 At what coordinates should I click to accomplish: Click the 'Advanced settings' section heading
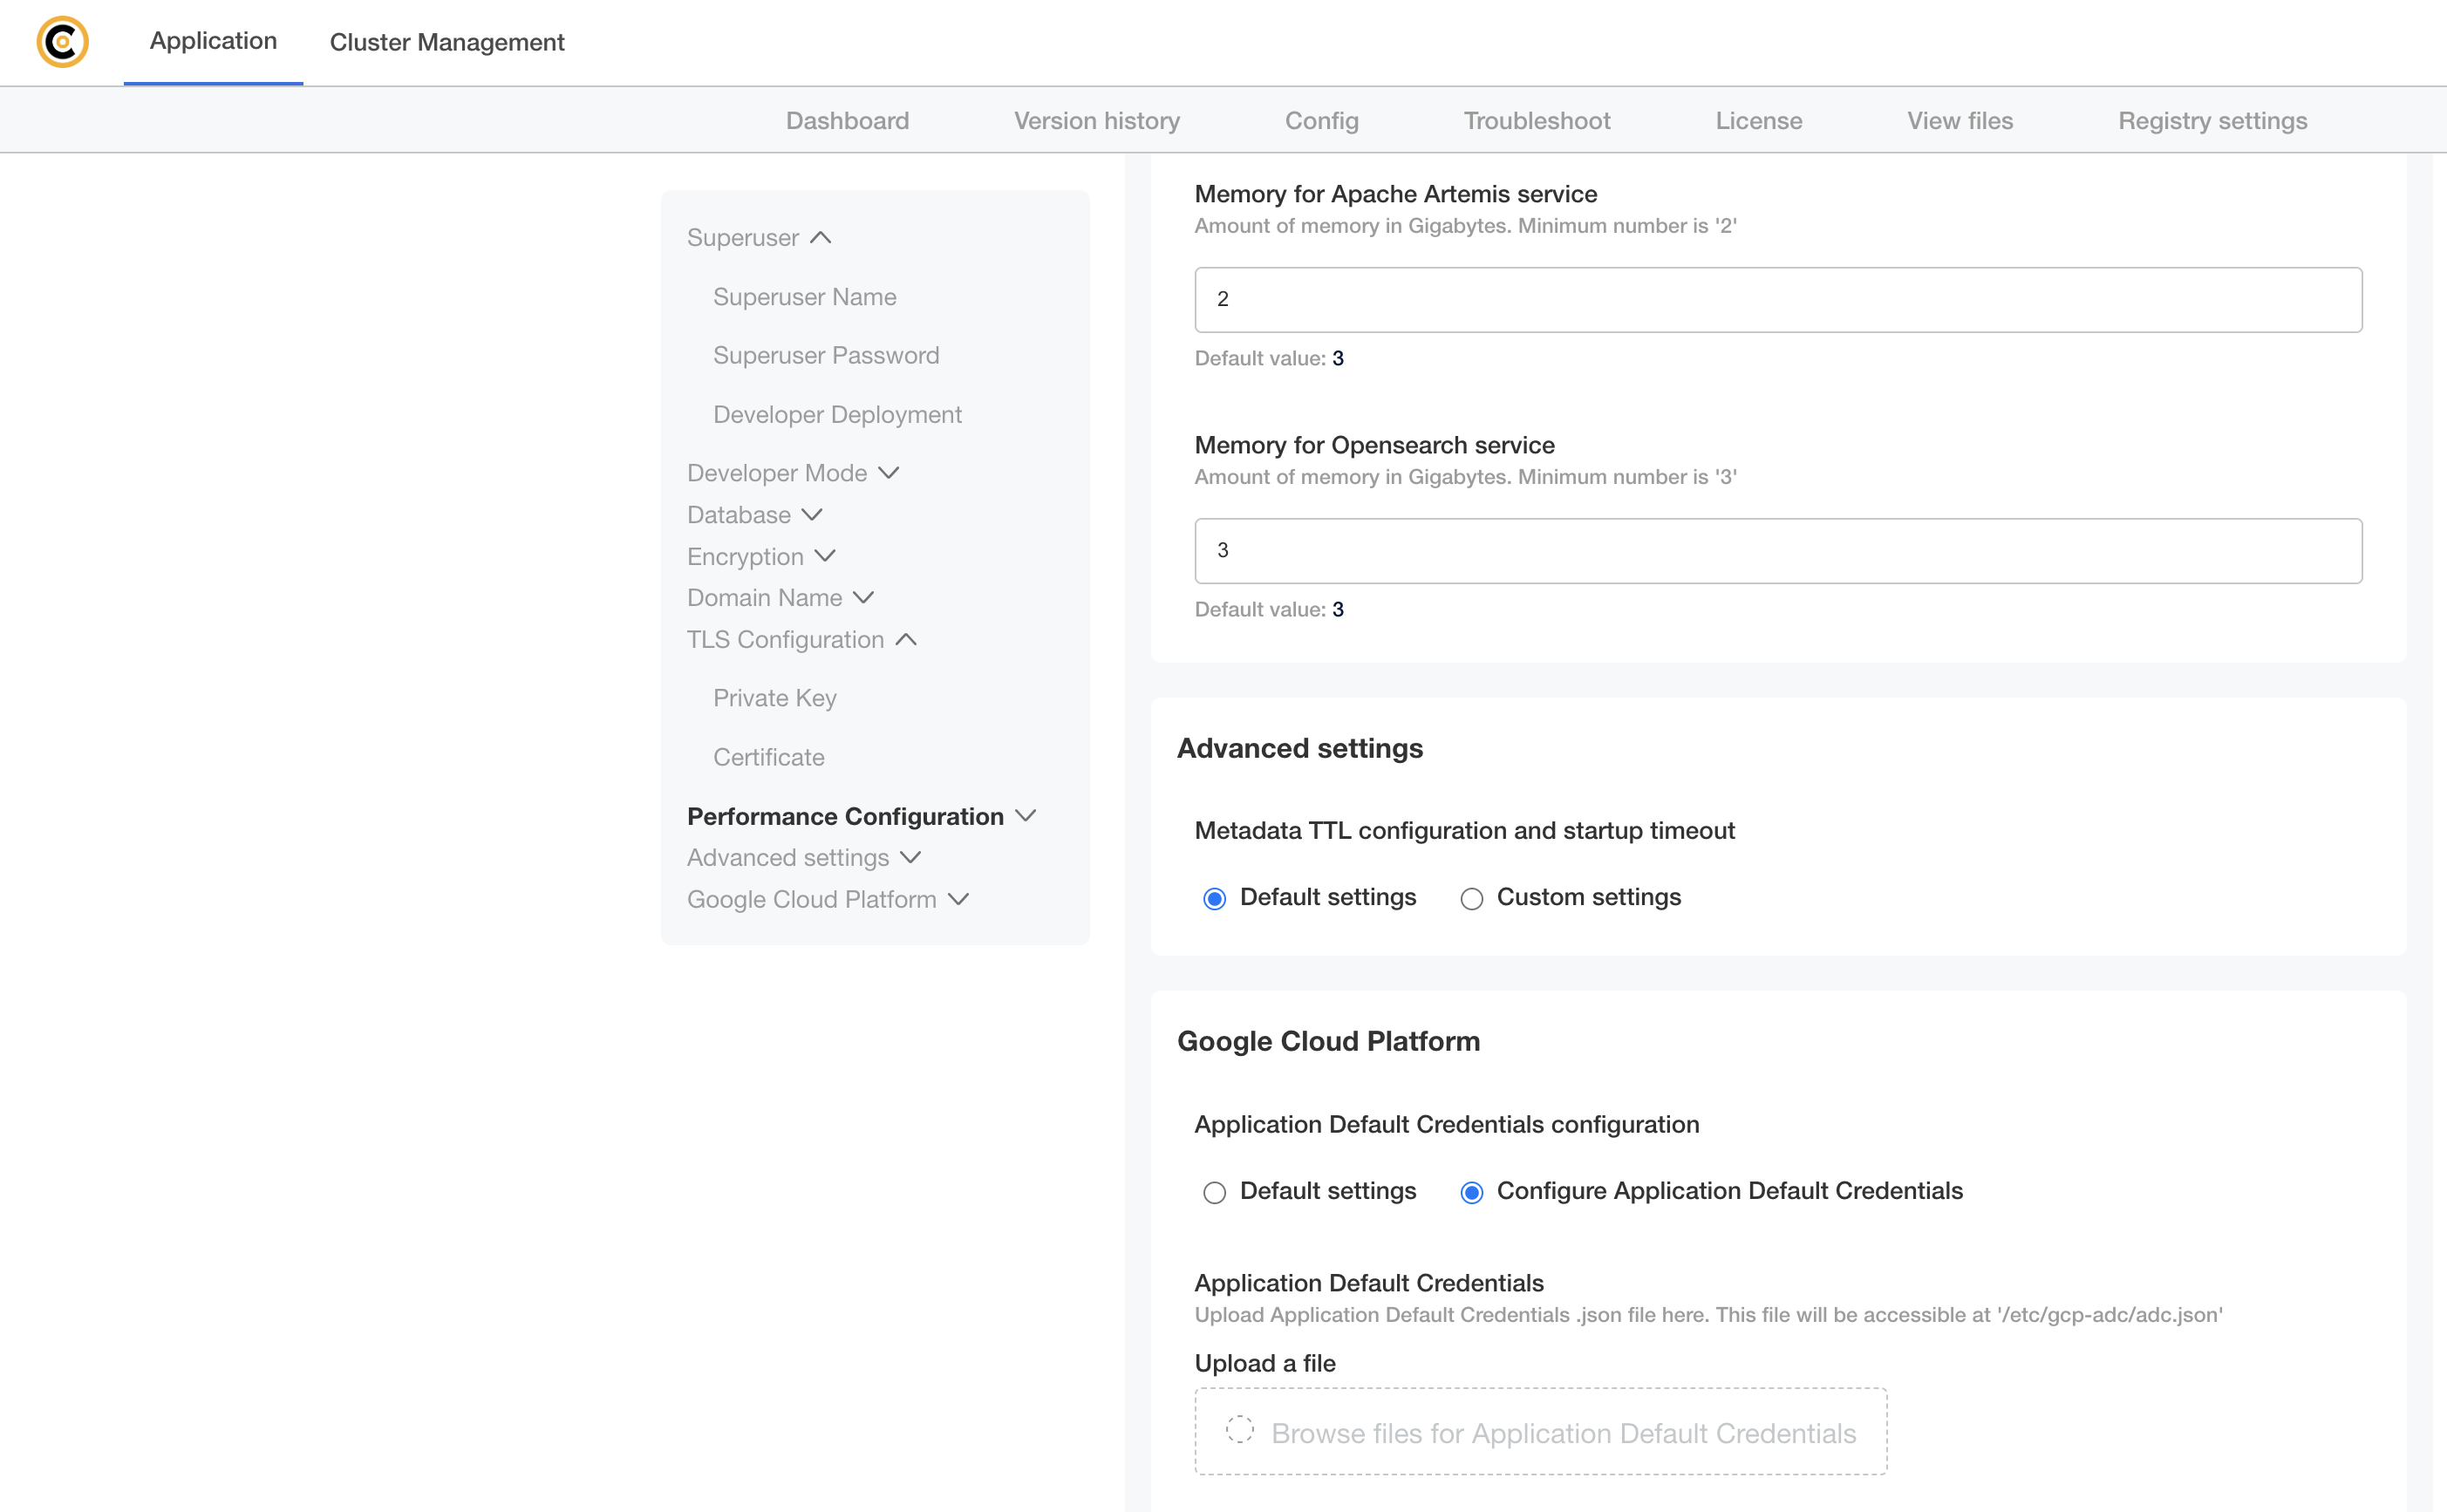[1299, 748]
